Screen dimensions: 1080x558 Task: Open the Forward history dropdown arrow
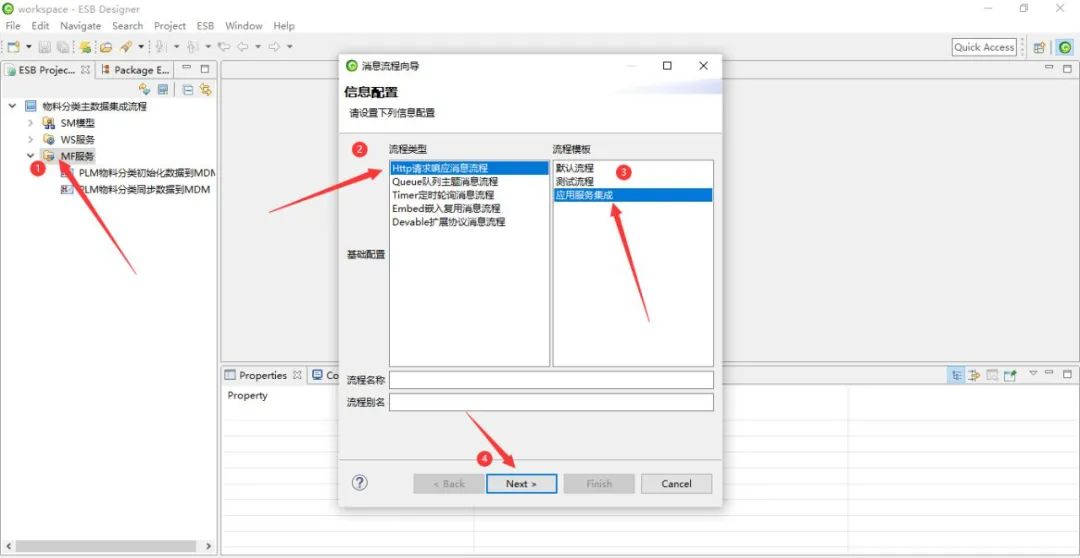(290, 47)
